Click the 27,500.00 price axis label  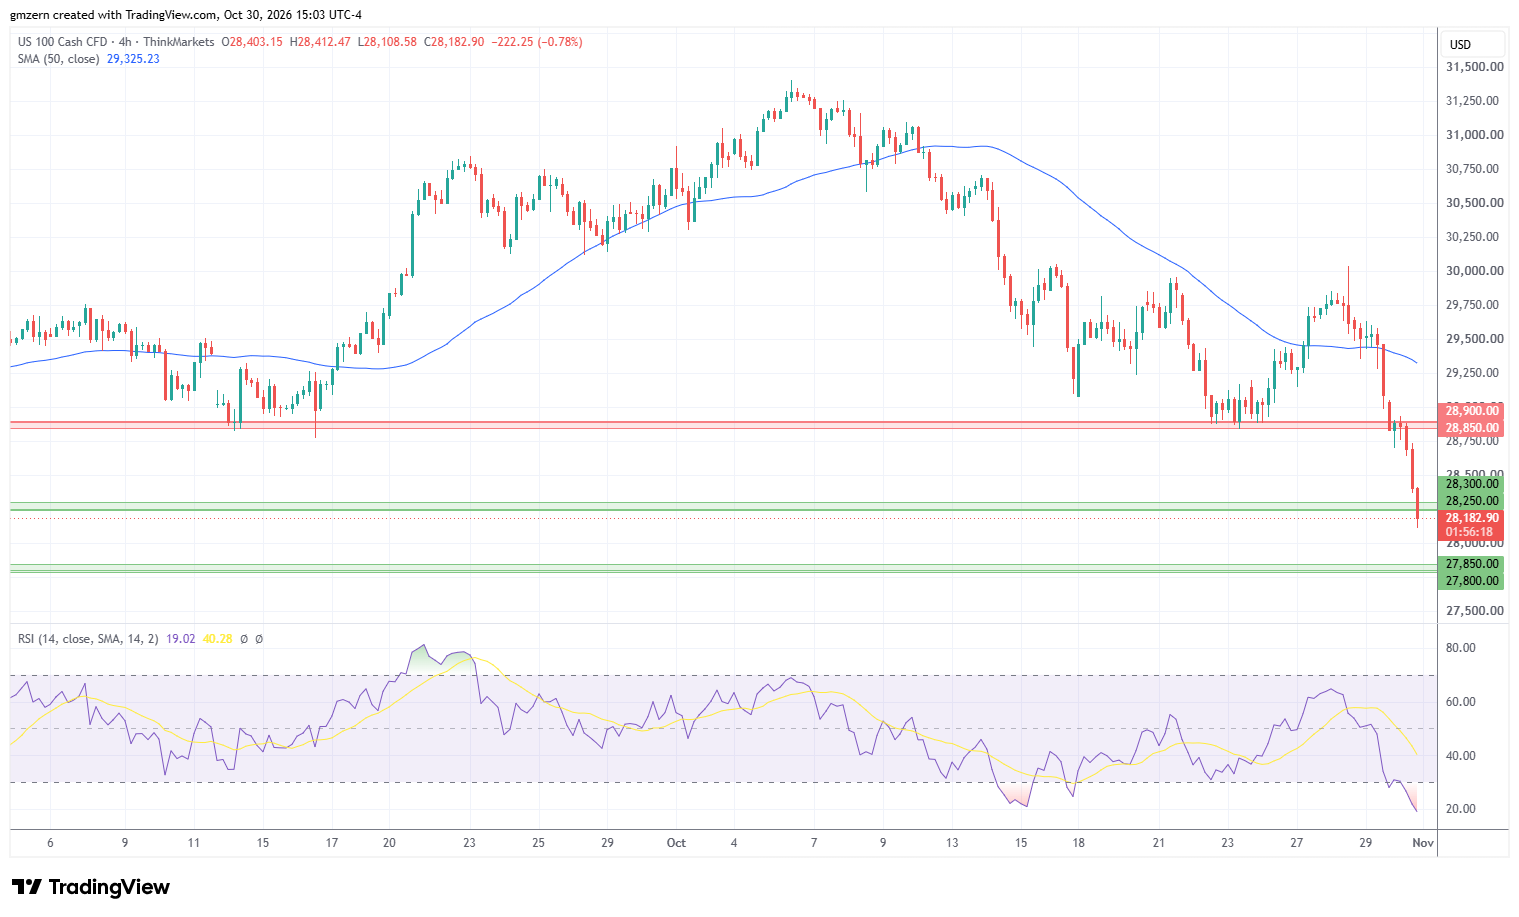coord(1474,611)
